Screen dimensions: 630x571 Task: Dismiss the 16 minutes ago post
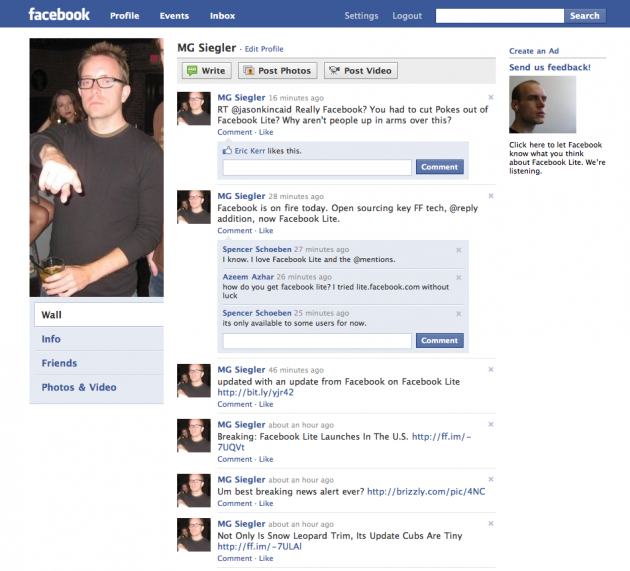(x=491, y=97)
